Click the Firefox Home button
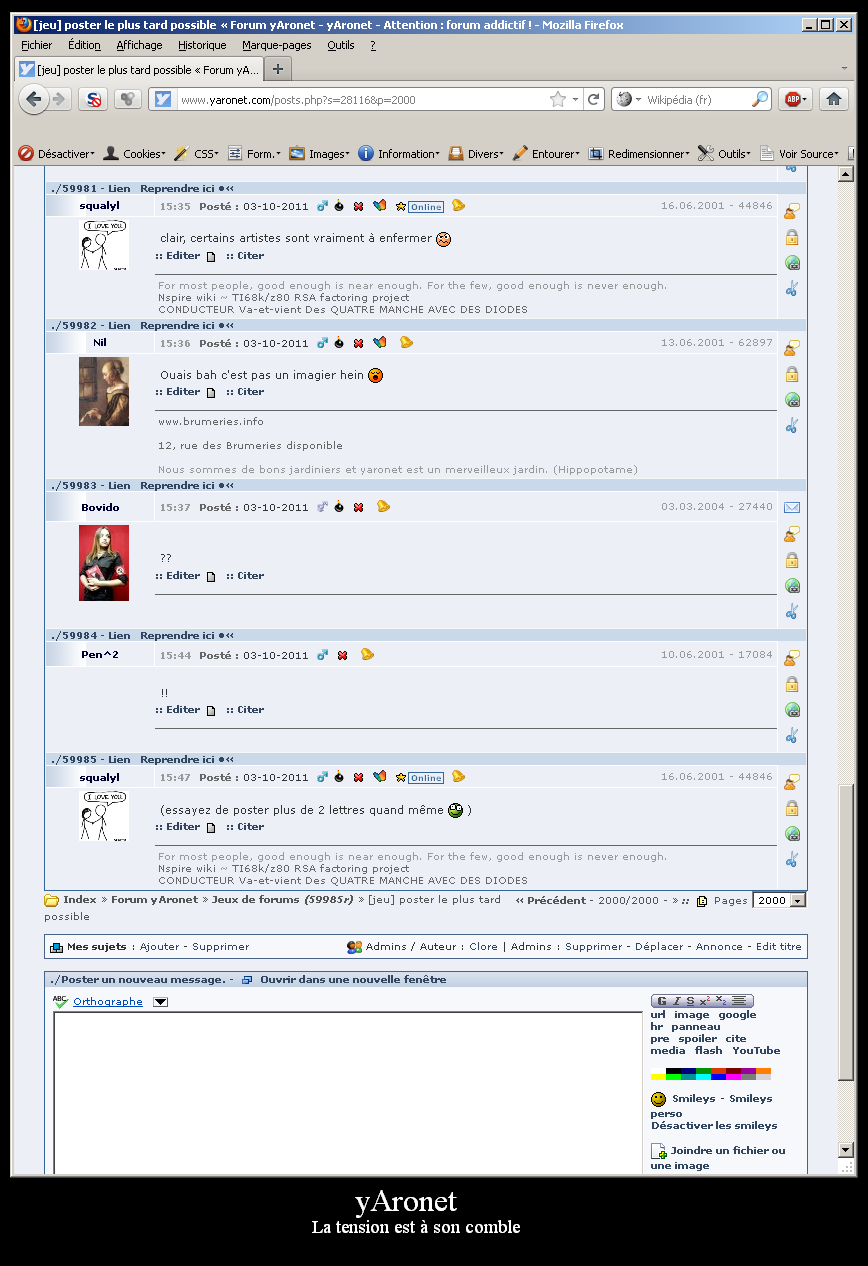The image size is (868, 1266). [x=833, y=99]
